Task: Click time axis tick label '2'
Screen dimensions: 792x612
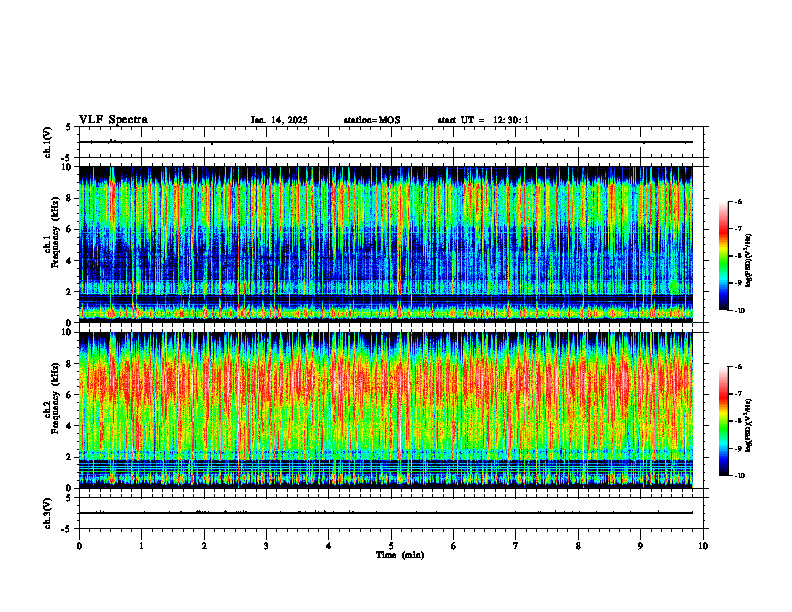Action: click(x=204, y=546)
